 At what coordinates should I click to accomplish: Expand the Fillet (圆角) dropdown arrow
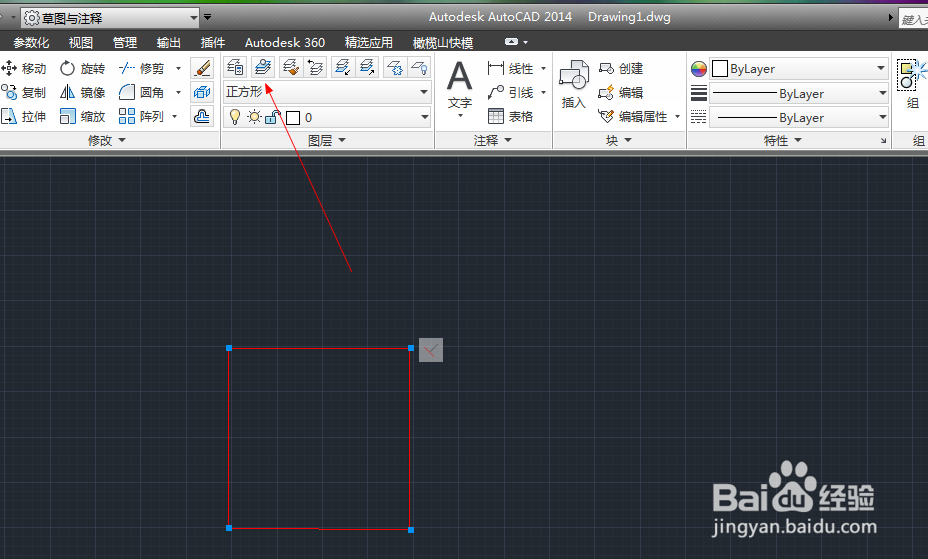(178, 93)
